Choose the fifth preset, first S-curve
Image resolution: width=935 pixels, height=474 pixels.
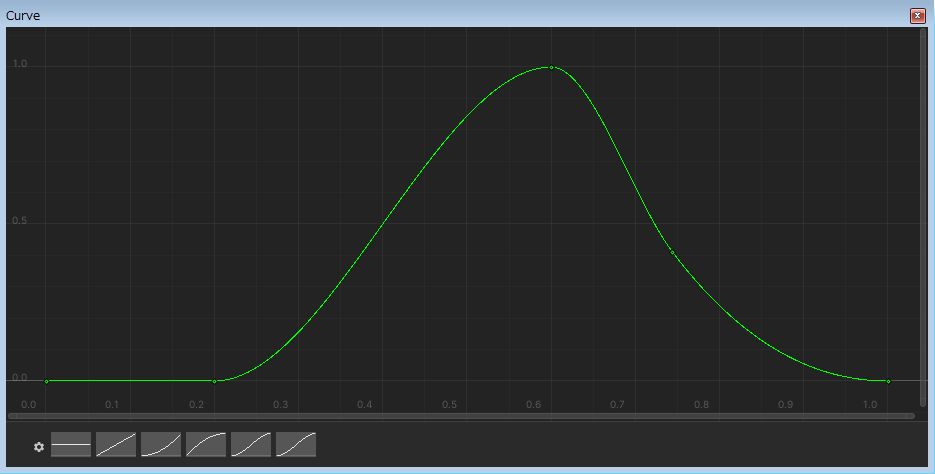(251, 444)
